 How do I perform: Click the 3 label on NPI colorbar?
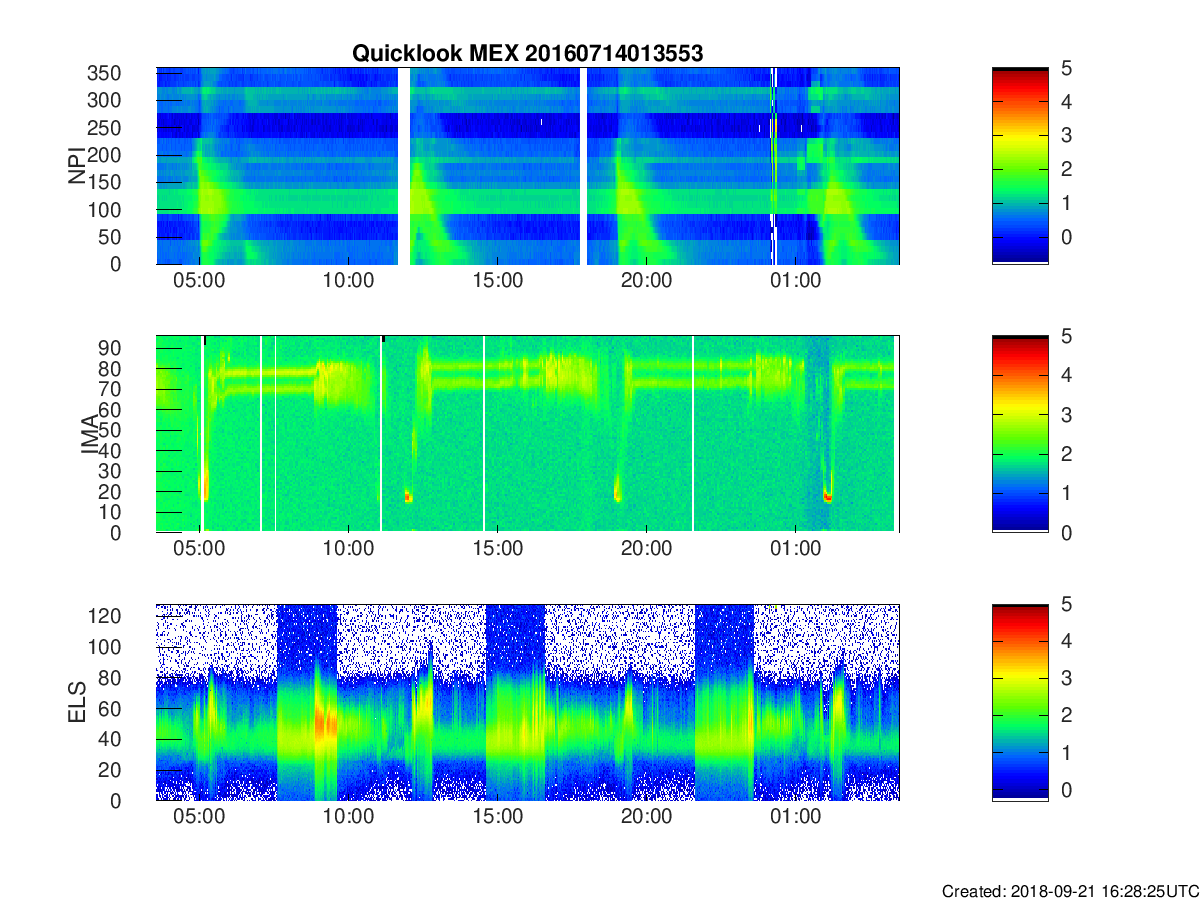pos(1066,135)
